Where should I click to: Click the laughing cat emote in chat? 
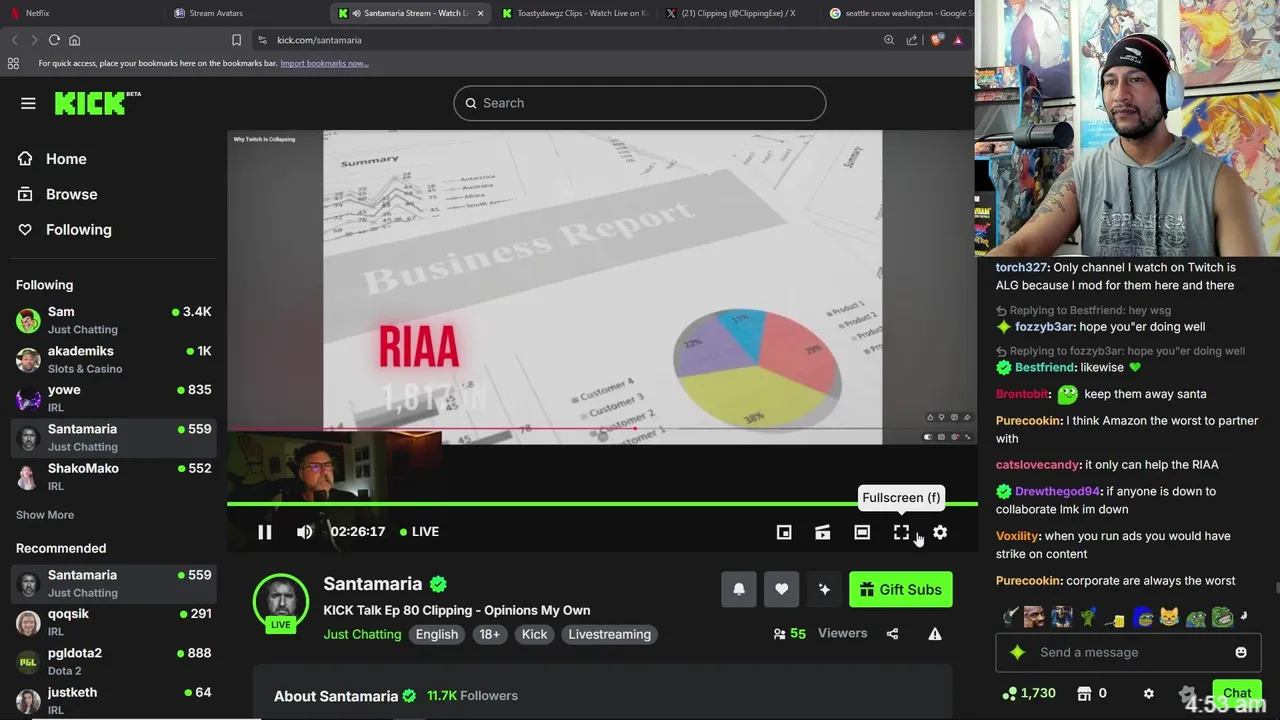(x=1169, y=617)
